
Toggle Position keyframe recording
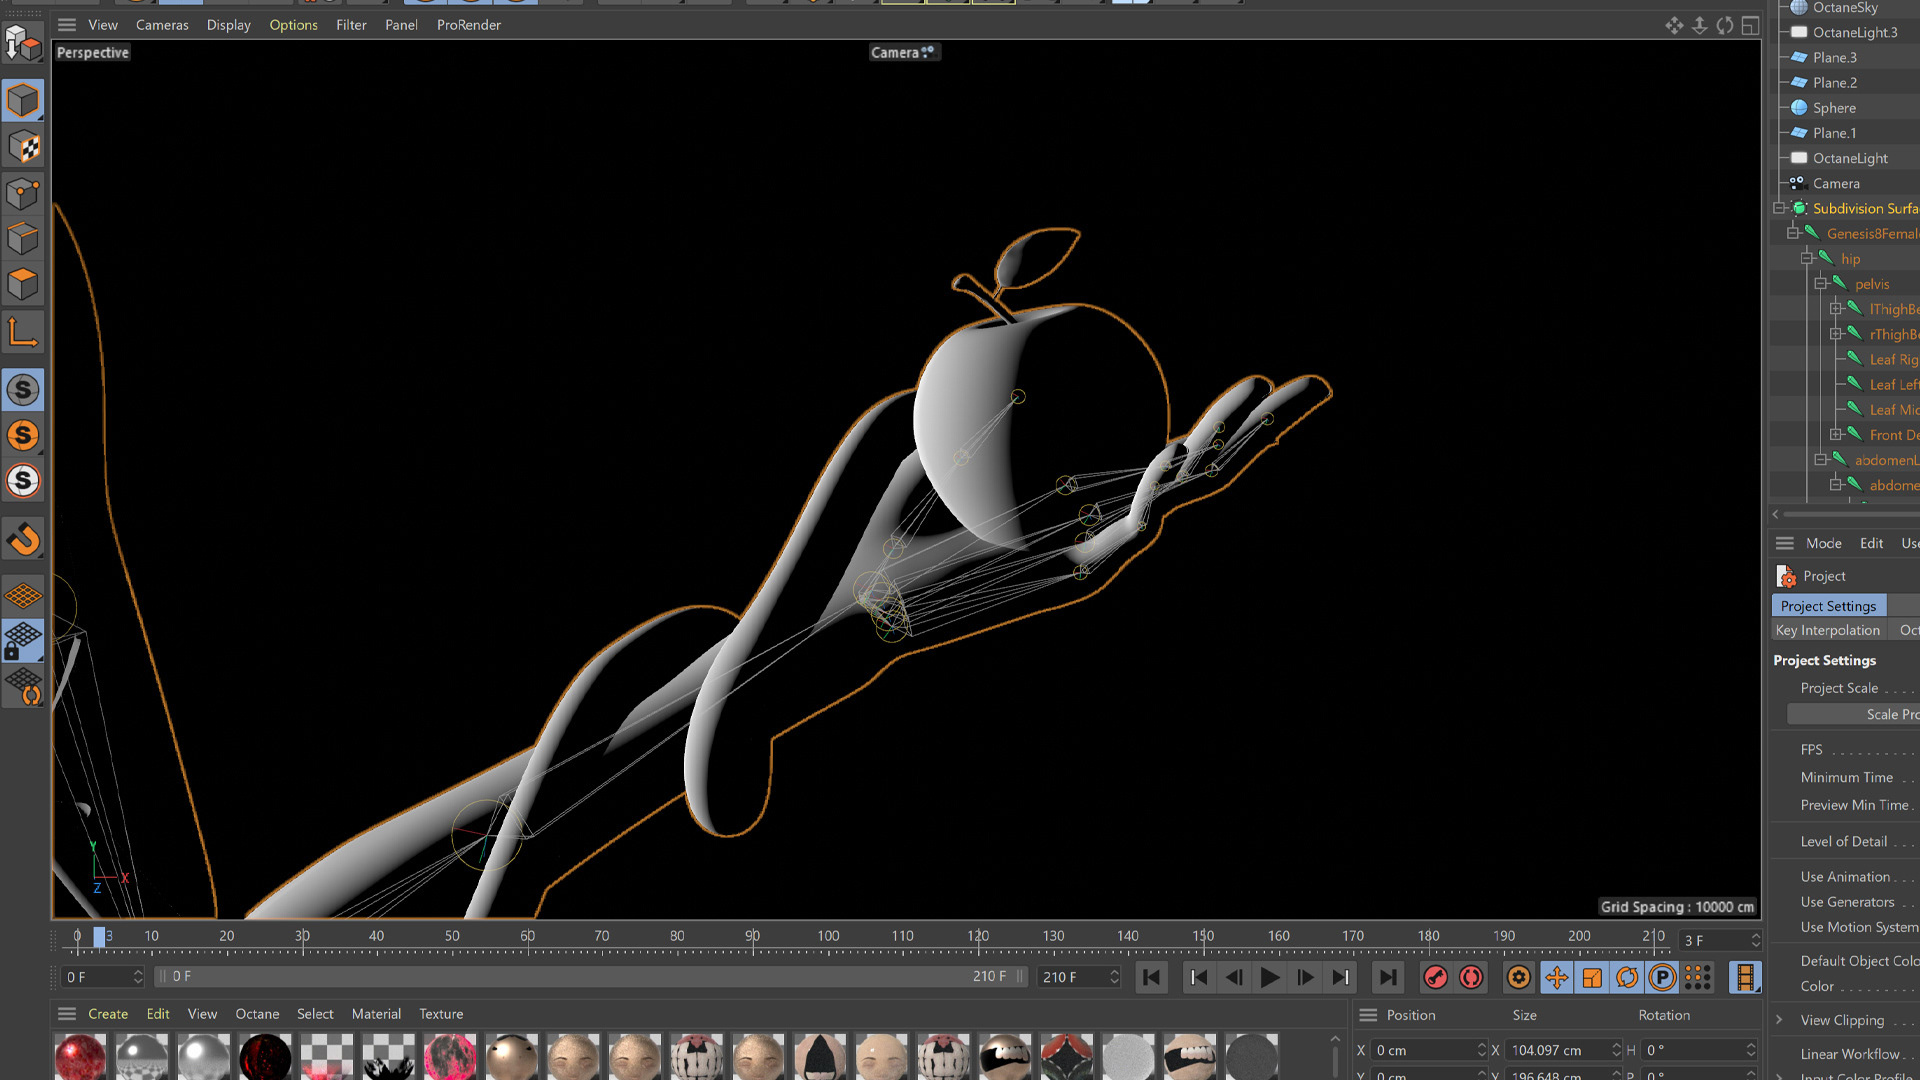point(1556,977)
